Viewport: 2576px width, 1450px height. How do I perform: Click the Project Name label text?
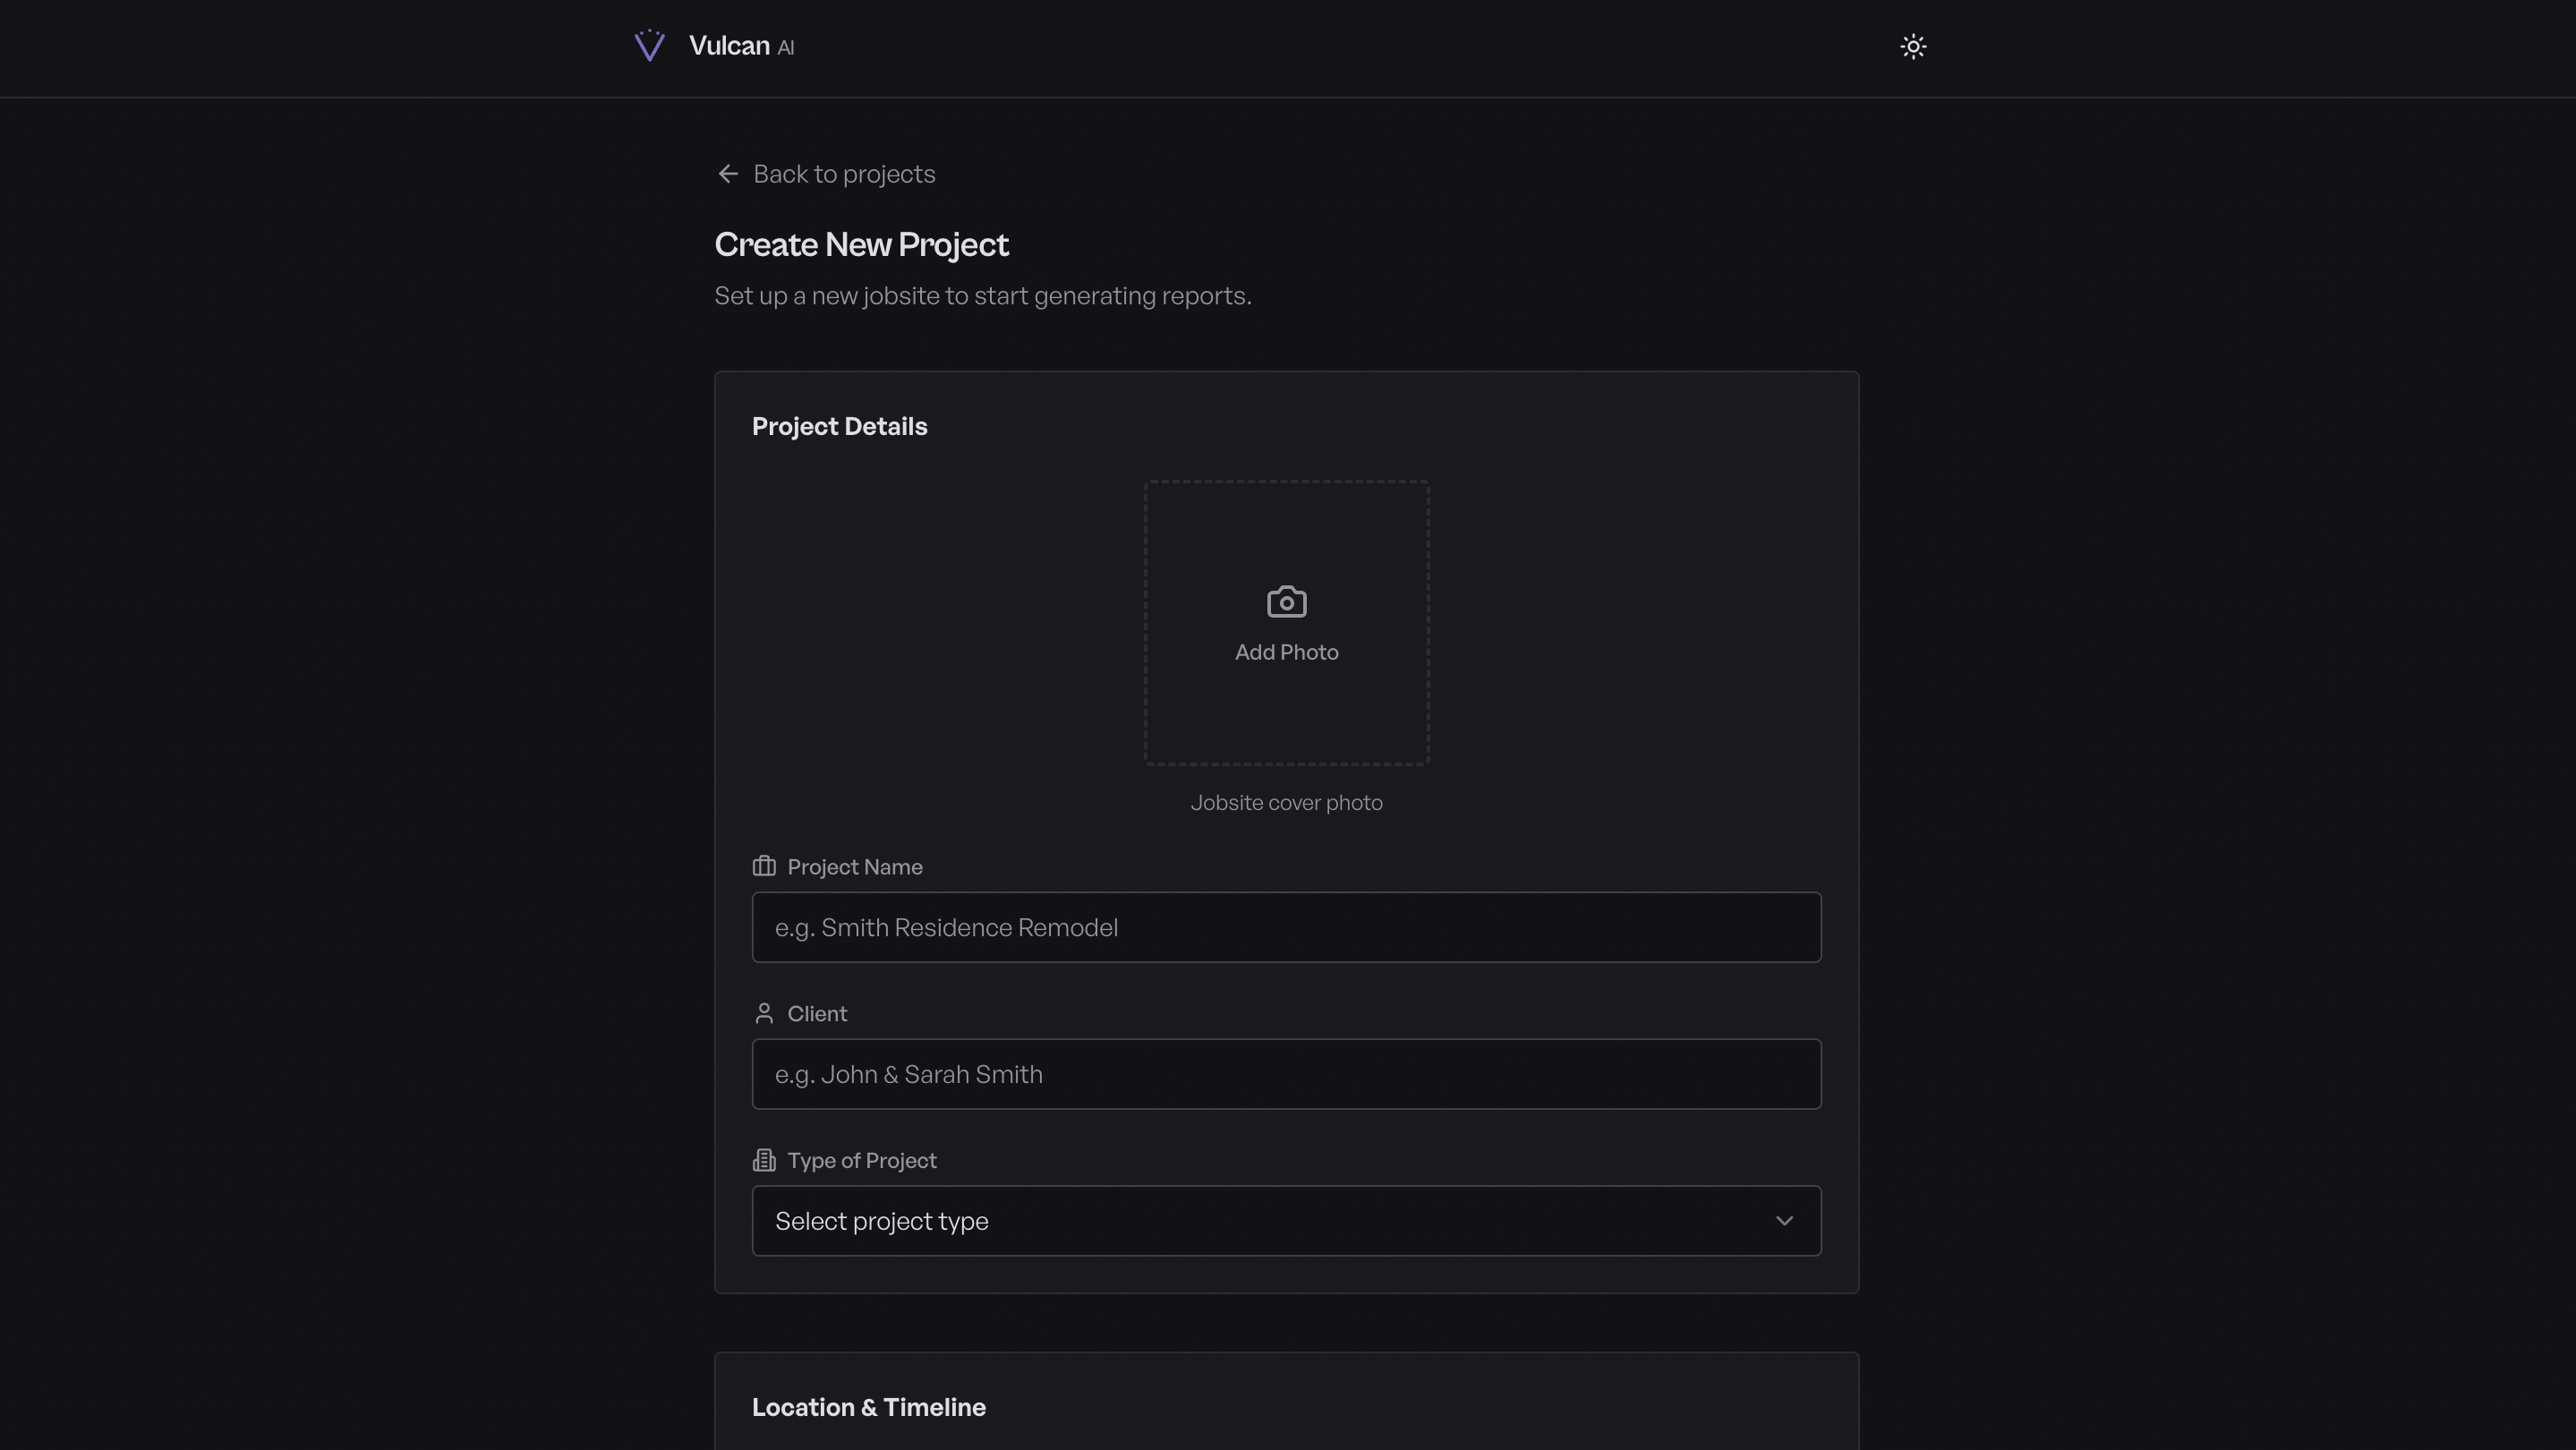pos(854,867)
